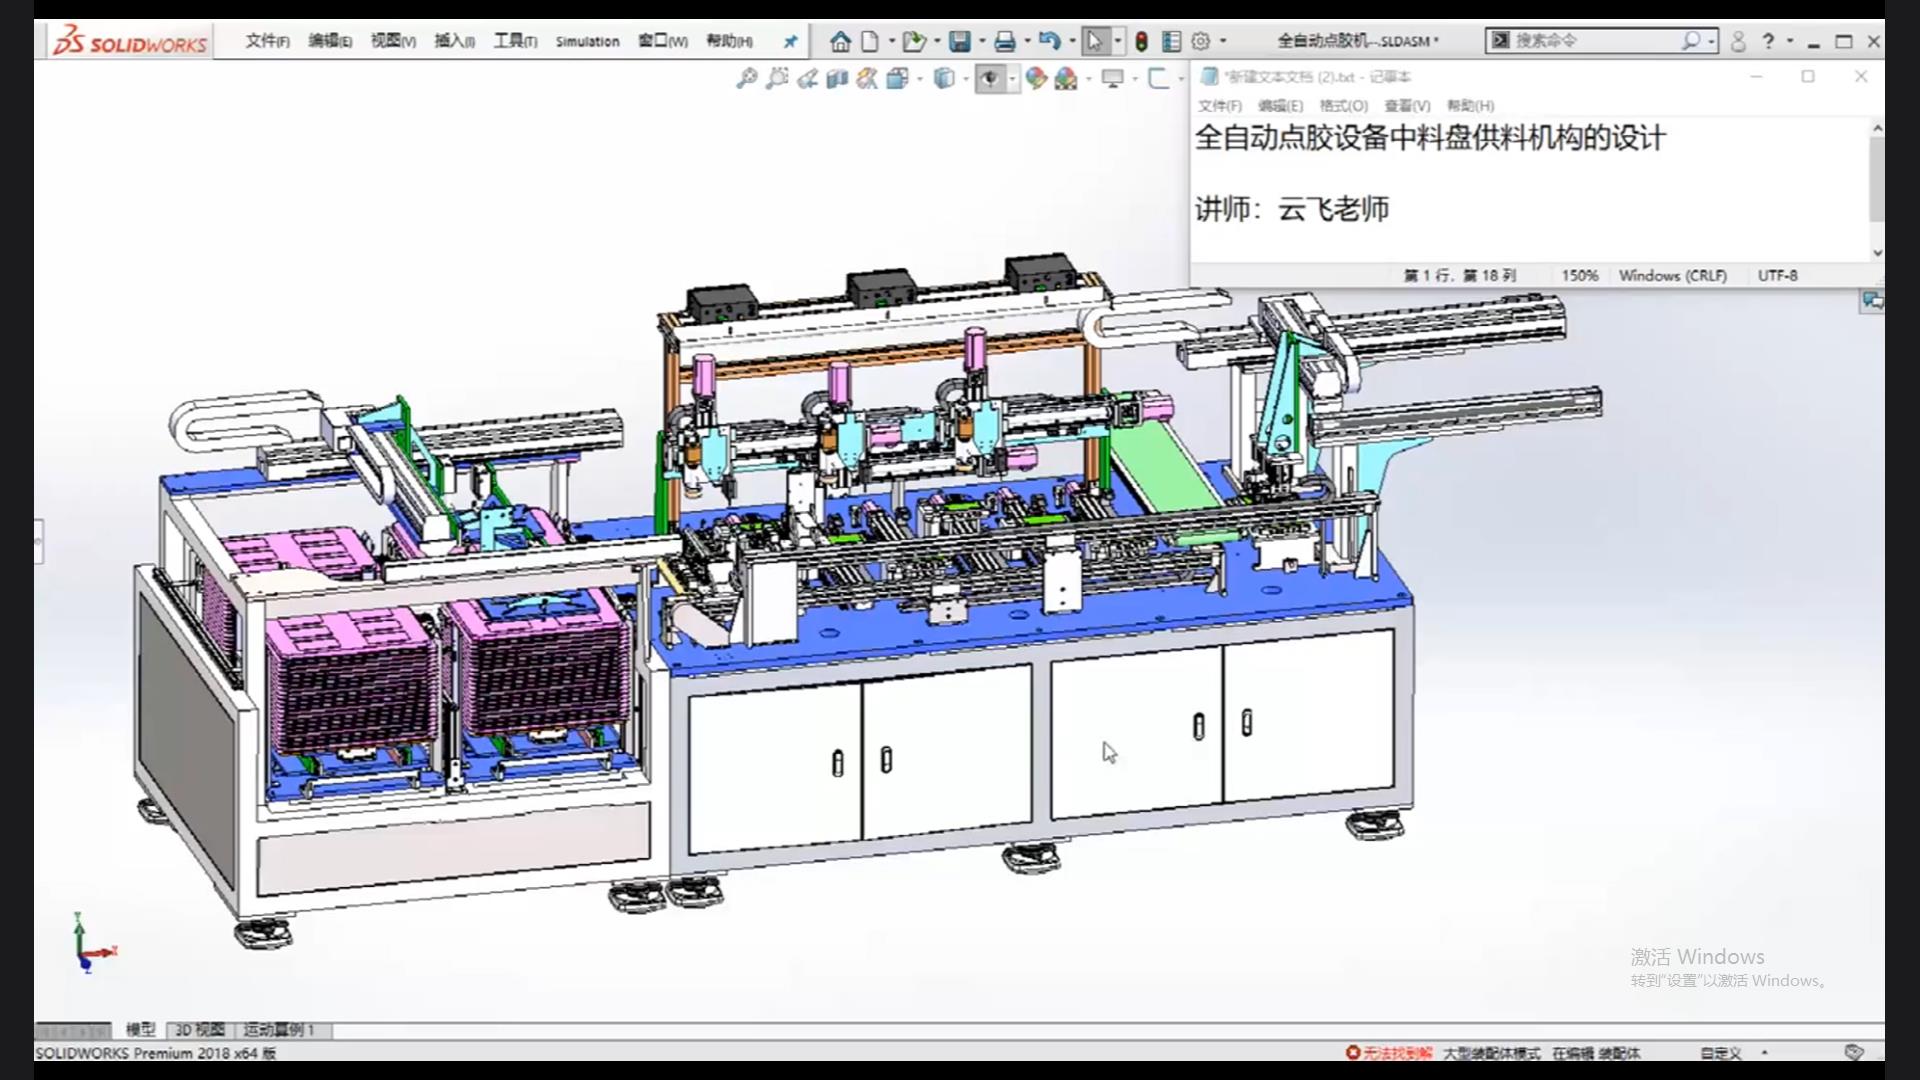Open Notepad's 格式(O) menu
The height and width of the screenshot is (1080, 1920).
(x=1344, y=106)
